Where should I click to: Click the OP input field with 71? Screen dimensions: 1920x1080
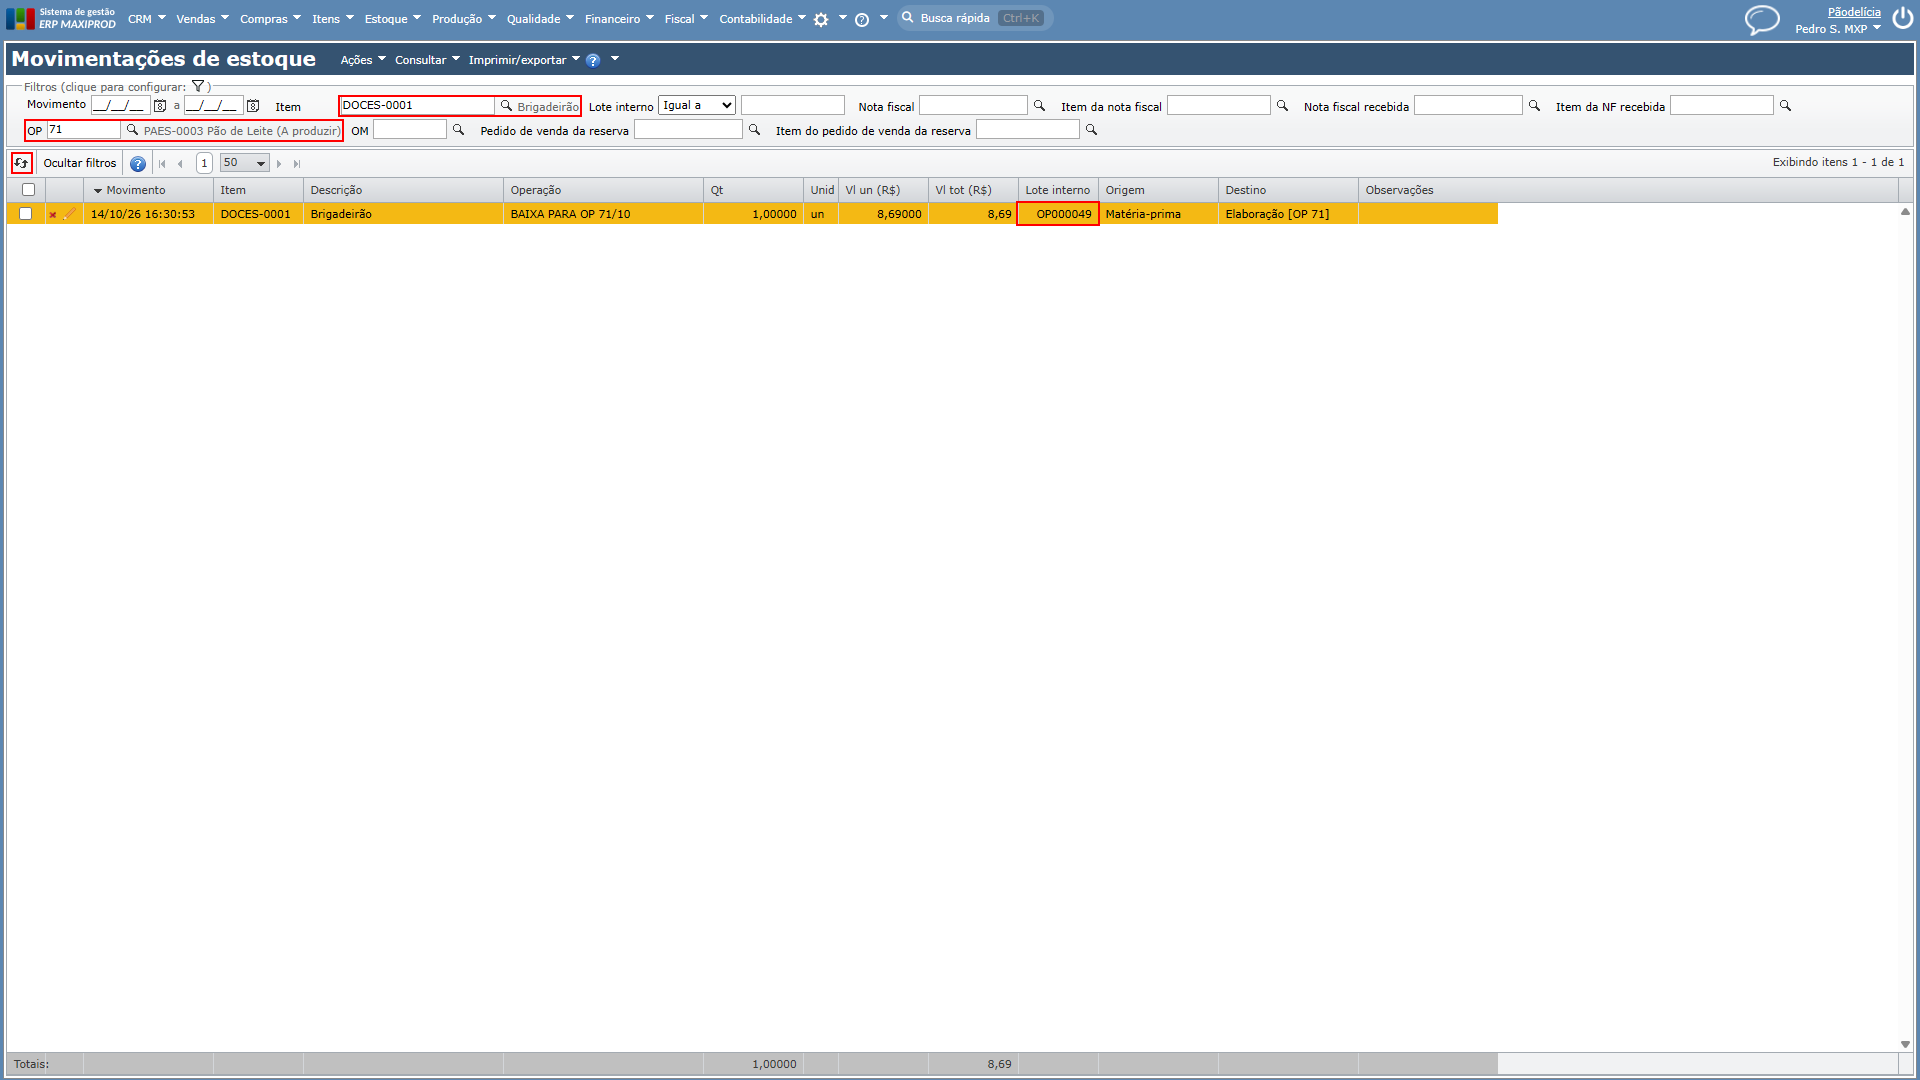84,130
